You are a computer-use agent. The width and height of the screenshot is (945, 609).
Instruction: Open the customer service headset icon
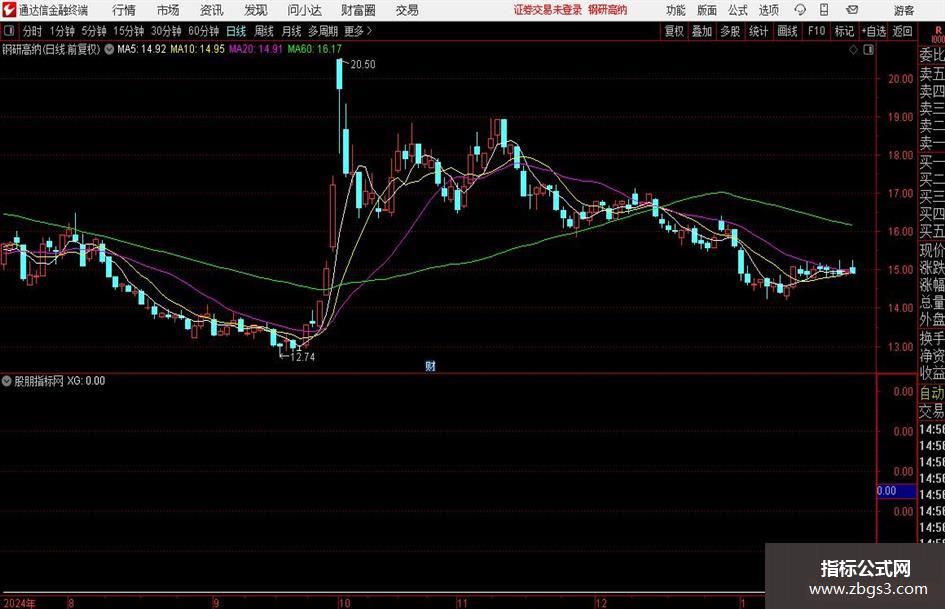(800, 10)
